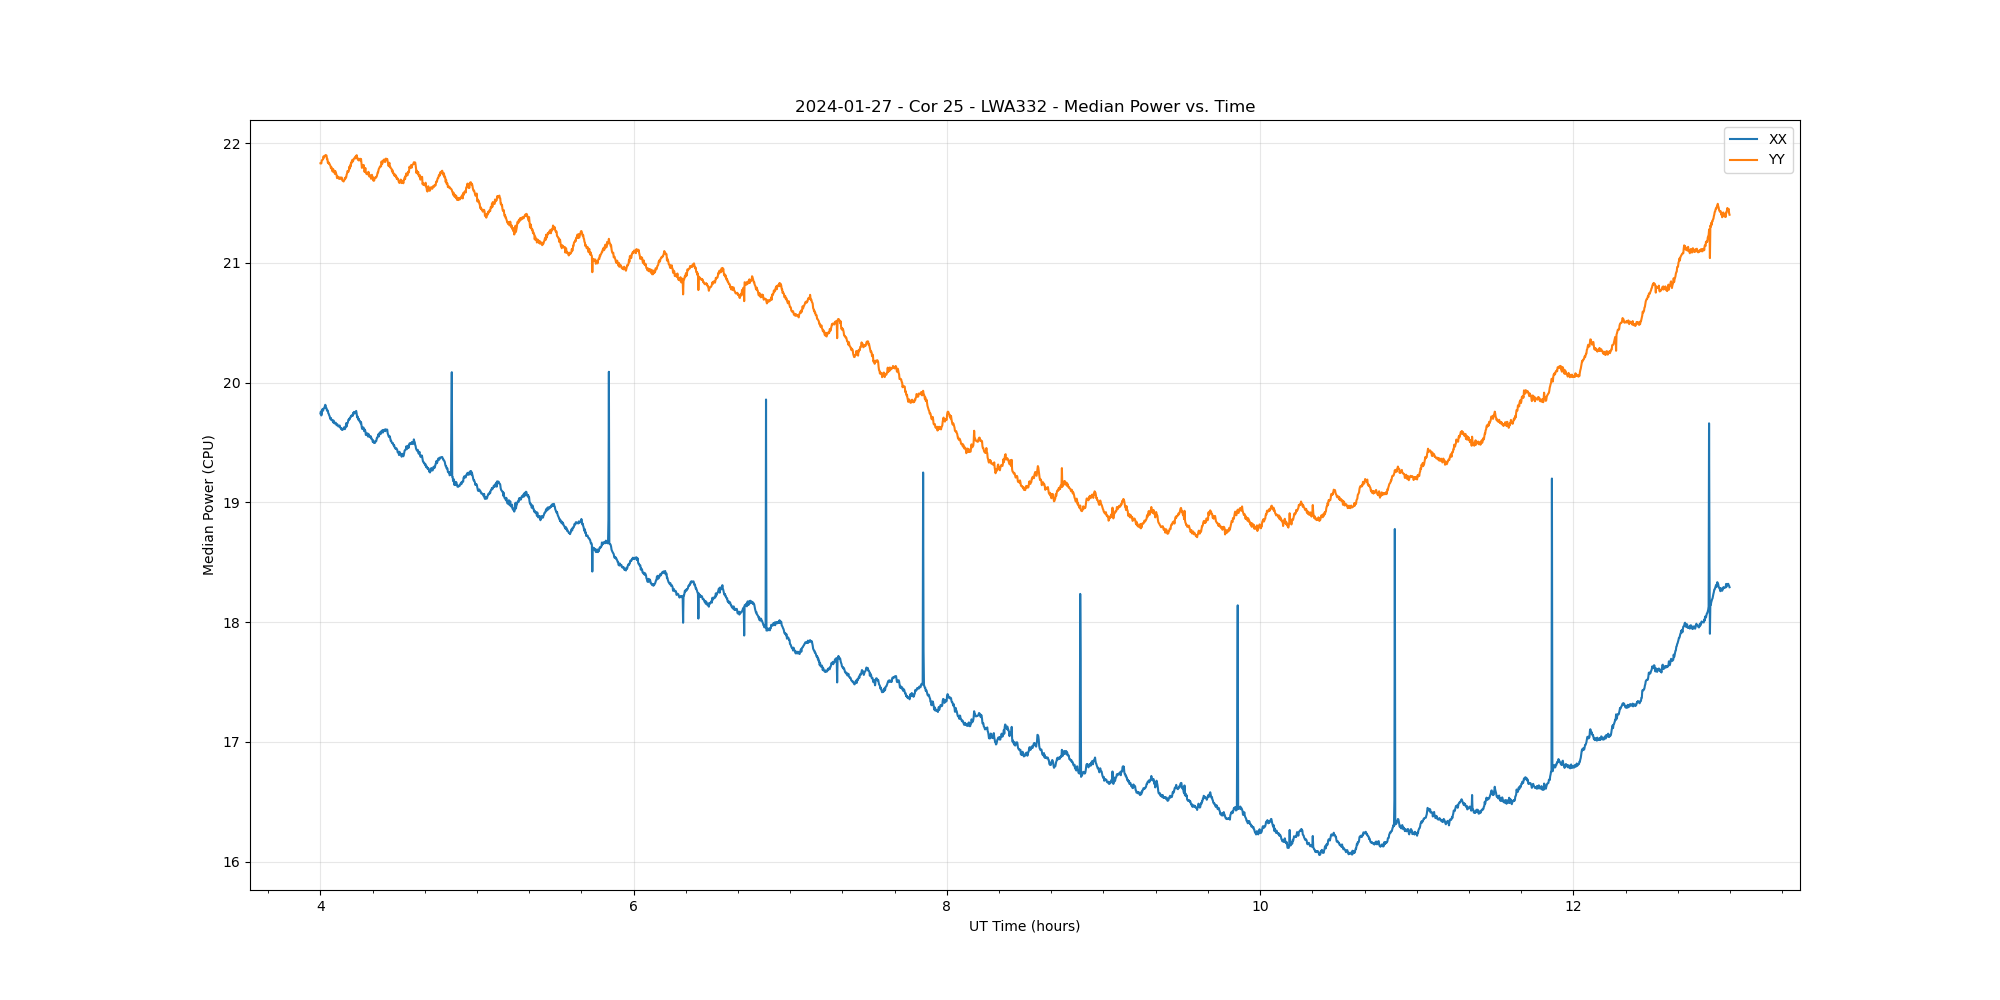The width and height of the screenshot is (2000, 1000).
Task: Click the YY legend label
Action: pyautogui.click(x=1777, y=160)
